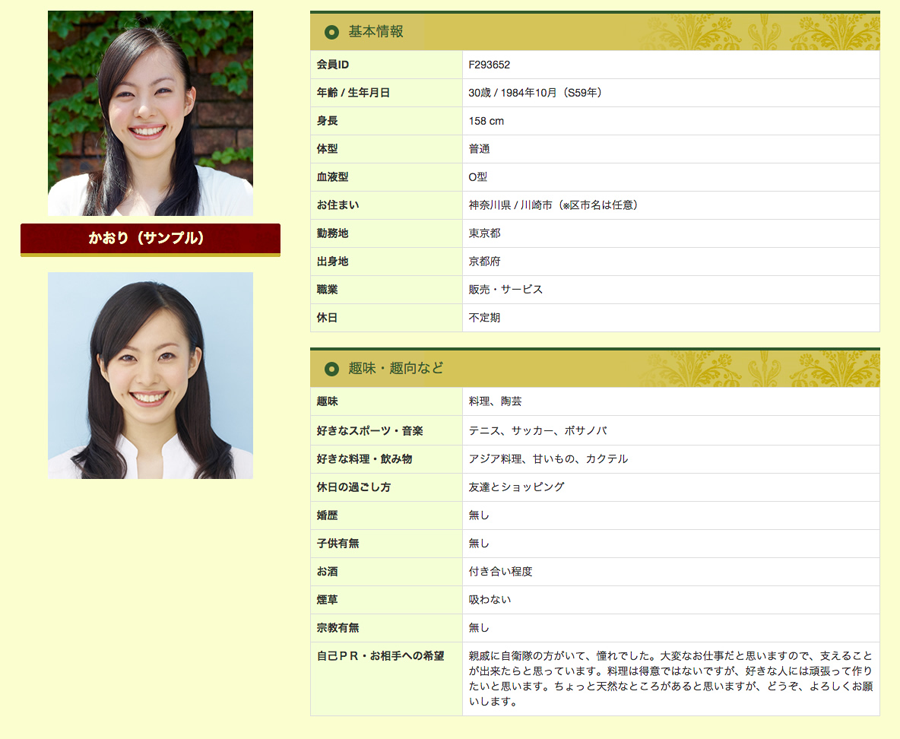Image resolution: width=900 pixels, height=739 pixels.
Task: Click the 料理、陶芸 hobby value
Action: coord(495,402)
